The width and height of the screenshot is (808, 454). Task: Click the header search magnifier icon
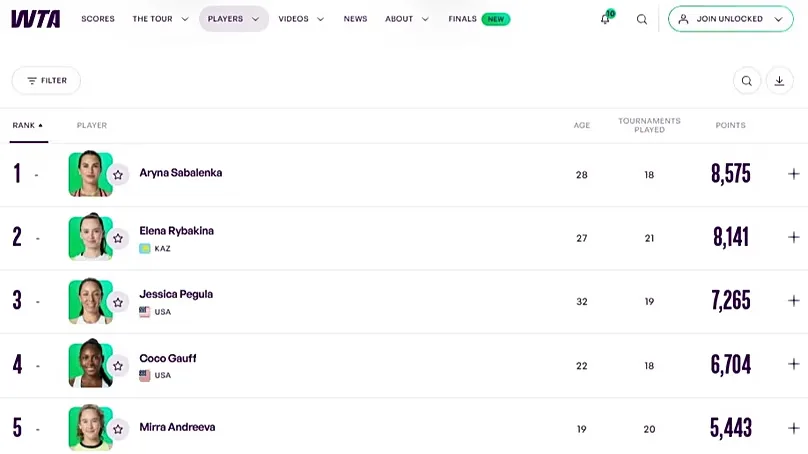tap(642, 20)
